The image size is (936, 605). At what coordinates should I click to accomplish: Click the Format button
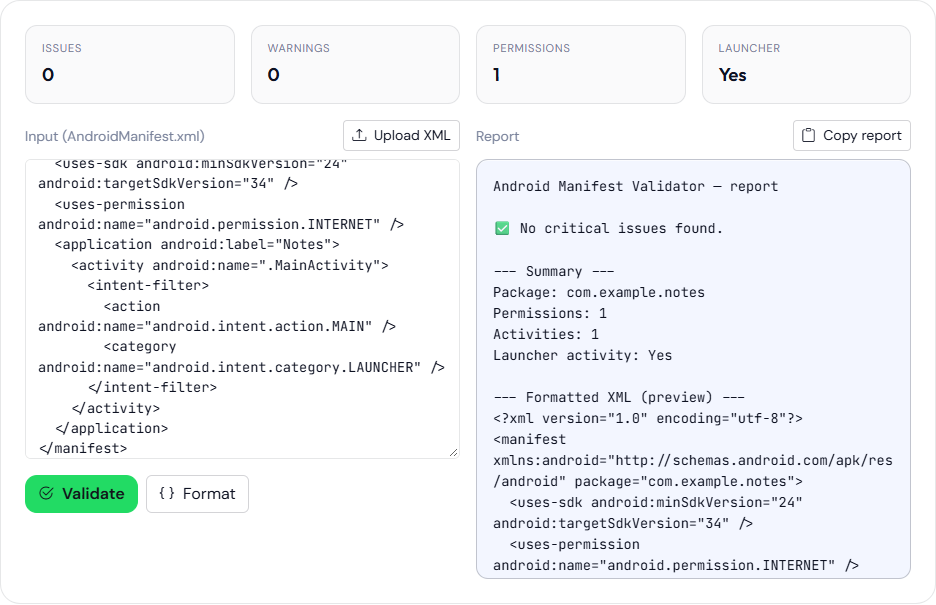coord(197,494)
